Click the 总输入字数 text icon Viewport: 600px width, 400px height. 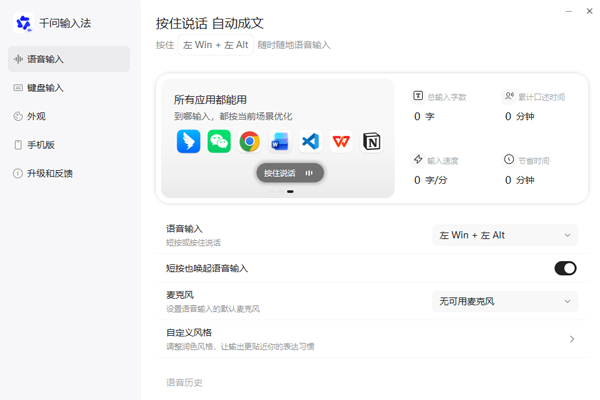[x=418, y=96]
